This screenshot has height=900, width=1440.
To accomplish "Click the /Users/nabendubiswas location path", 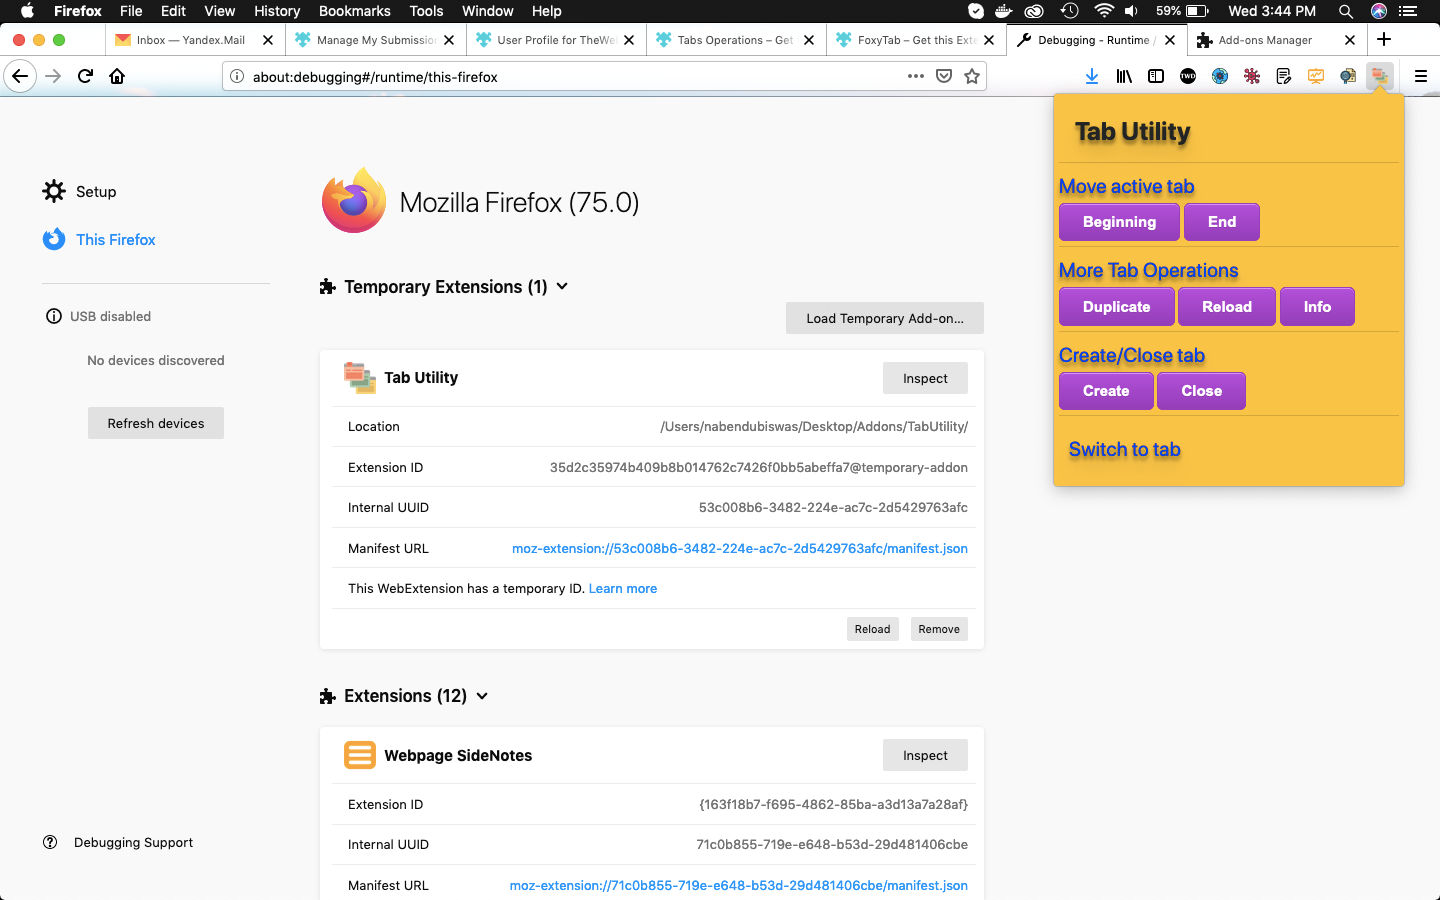I will point(814,426).
